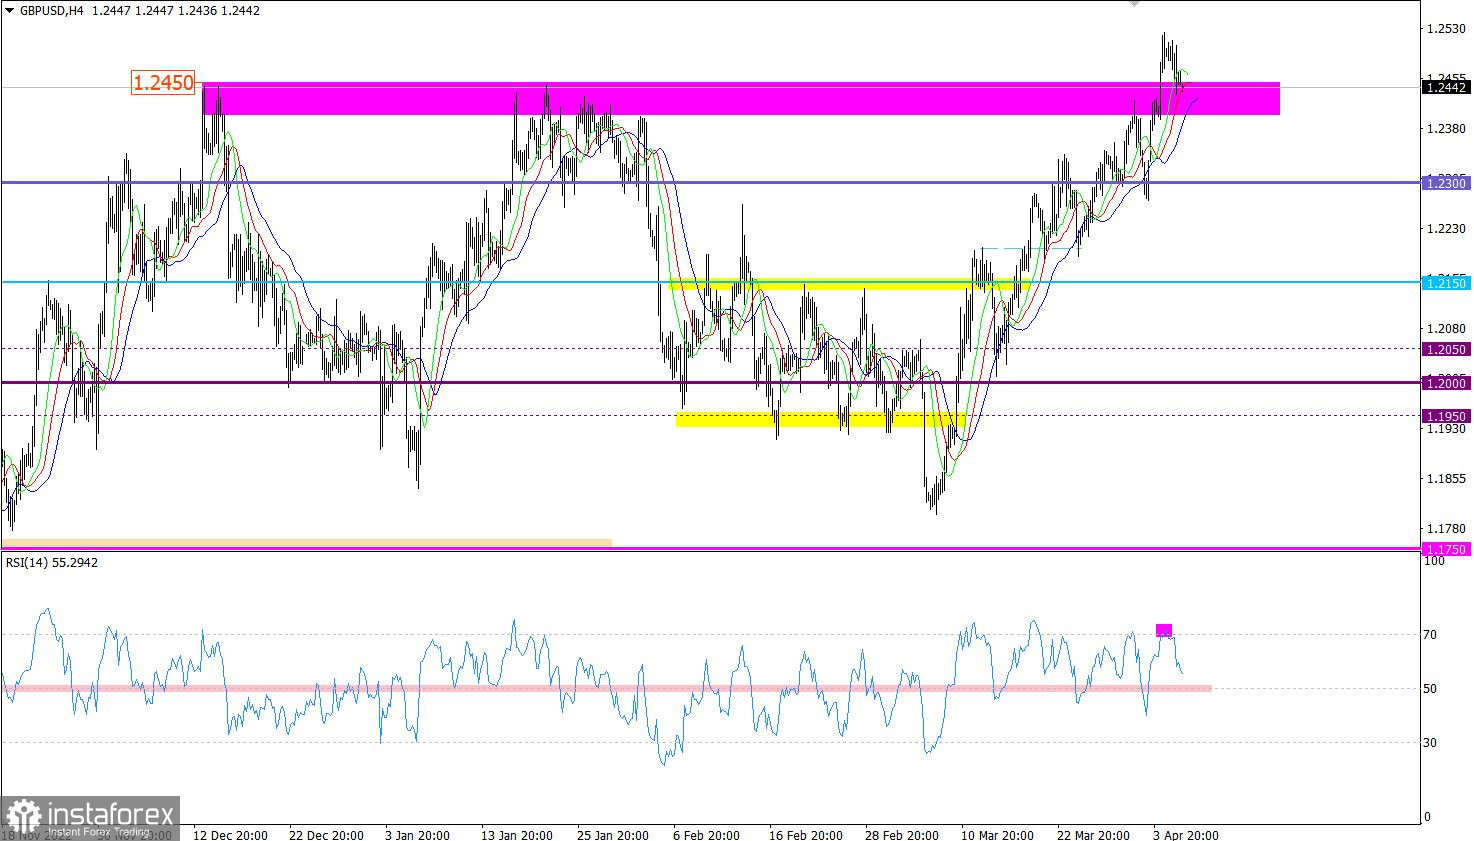This screenshot has width=1474, height=841.
Task: Click the 3 Apr 20:00 date label
Action: 1186,835
